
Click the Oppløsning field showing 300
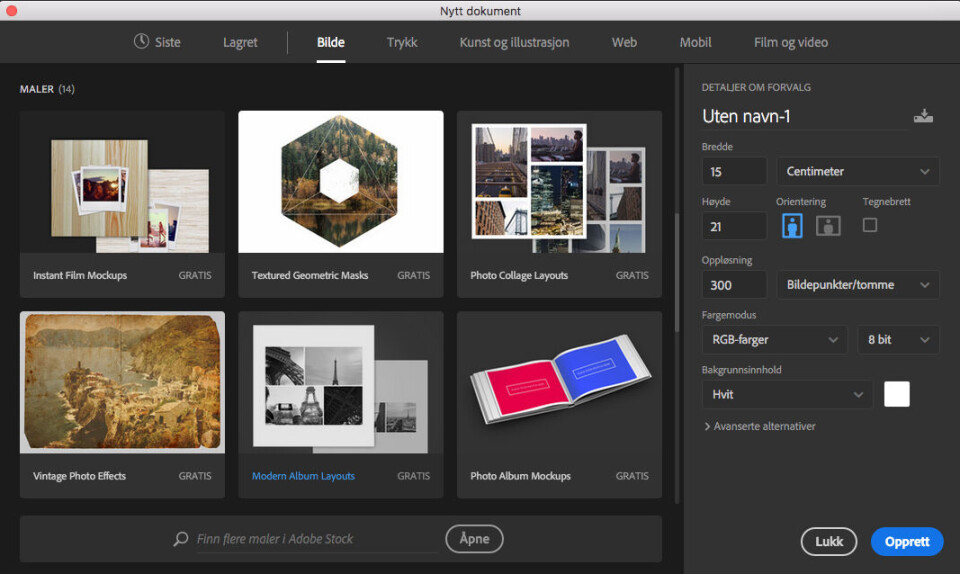click(734, 285)
